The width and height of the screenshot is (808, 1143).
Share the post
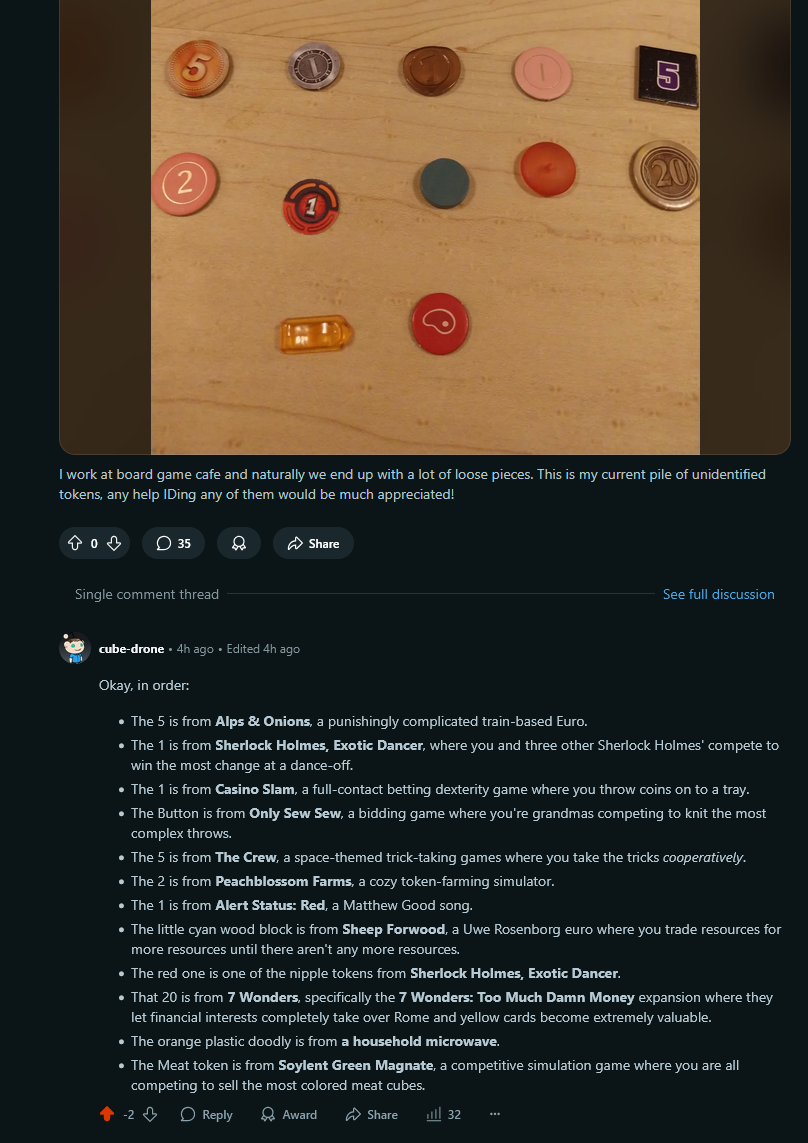pos(314,543)
